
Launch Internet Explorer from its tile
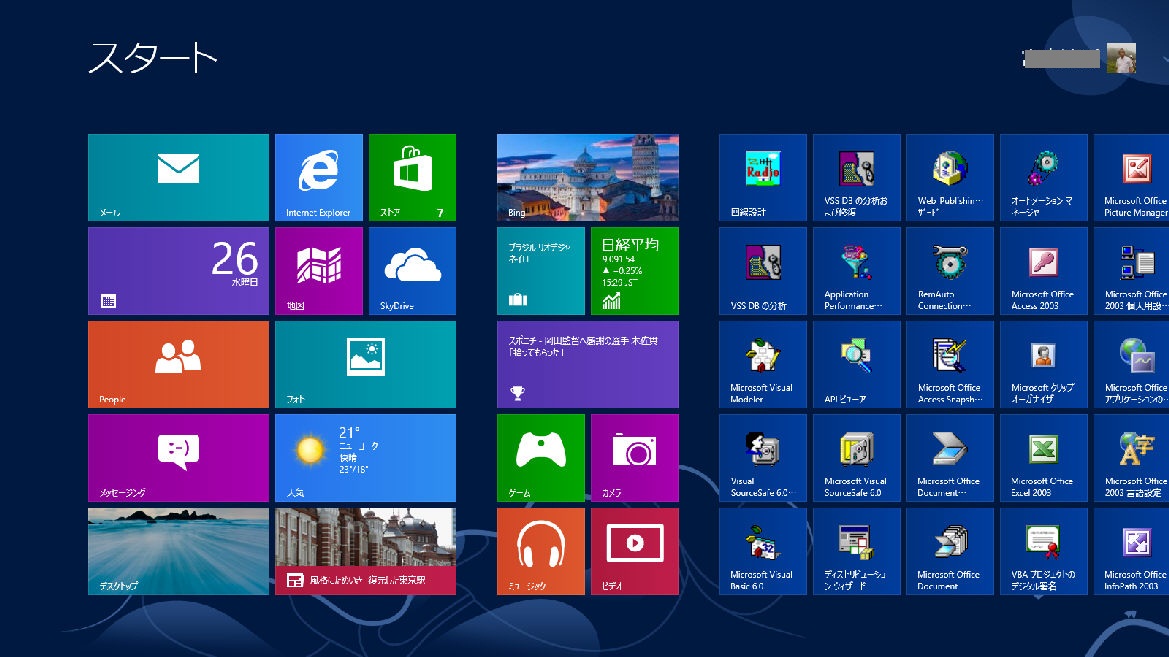point(319,177)
